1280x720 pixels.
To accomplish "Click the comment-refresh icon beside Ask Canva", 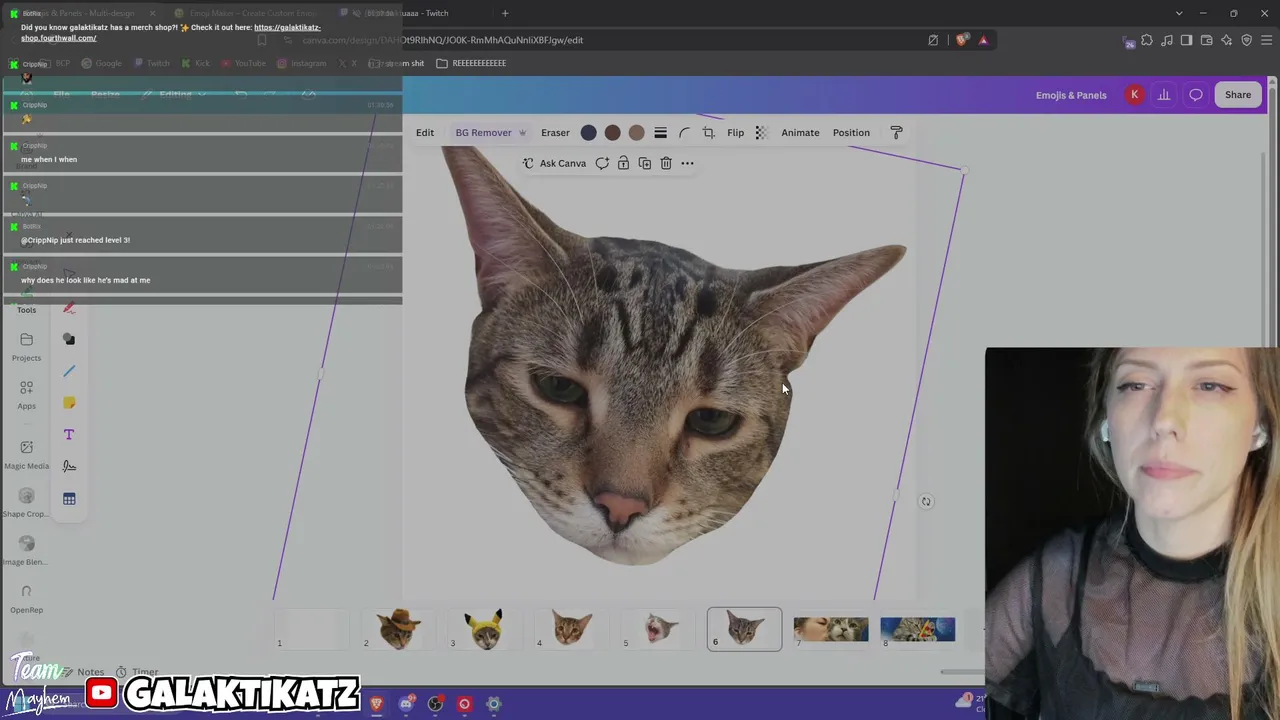I will tap(602, 163).
